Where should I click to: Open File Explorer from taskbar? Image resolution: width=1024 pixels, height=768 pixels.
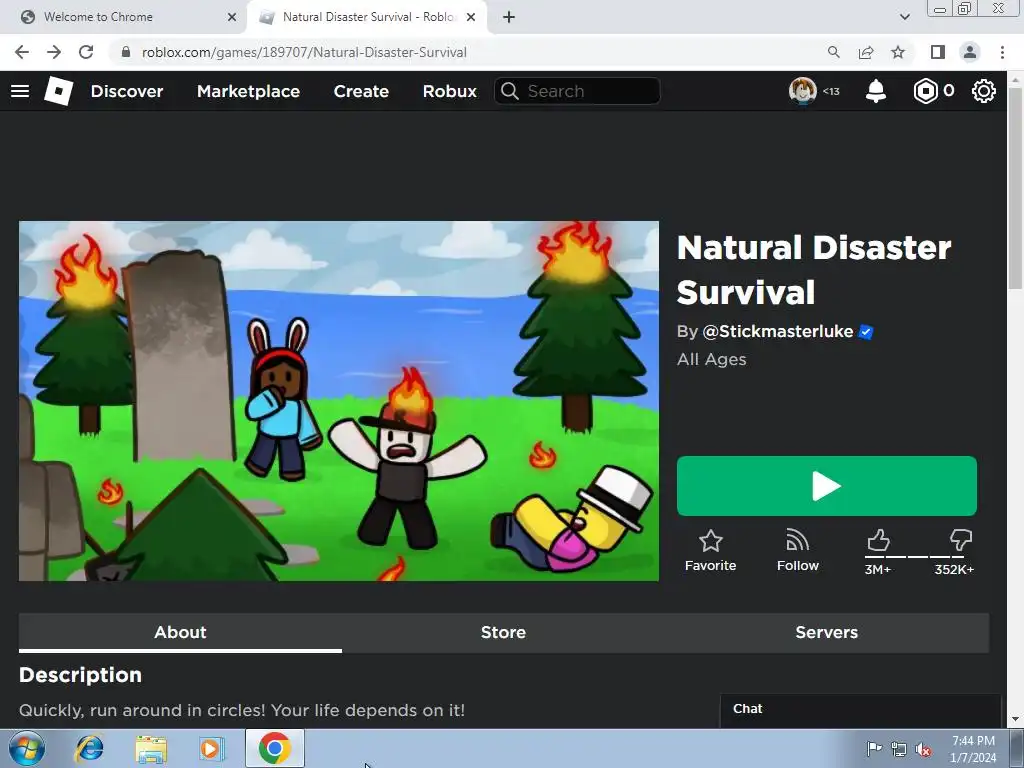(151, 749)
